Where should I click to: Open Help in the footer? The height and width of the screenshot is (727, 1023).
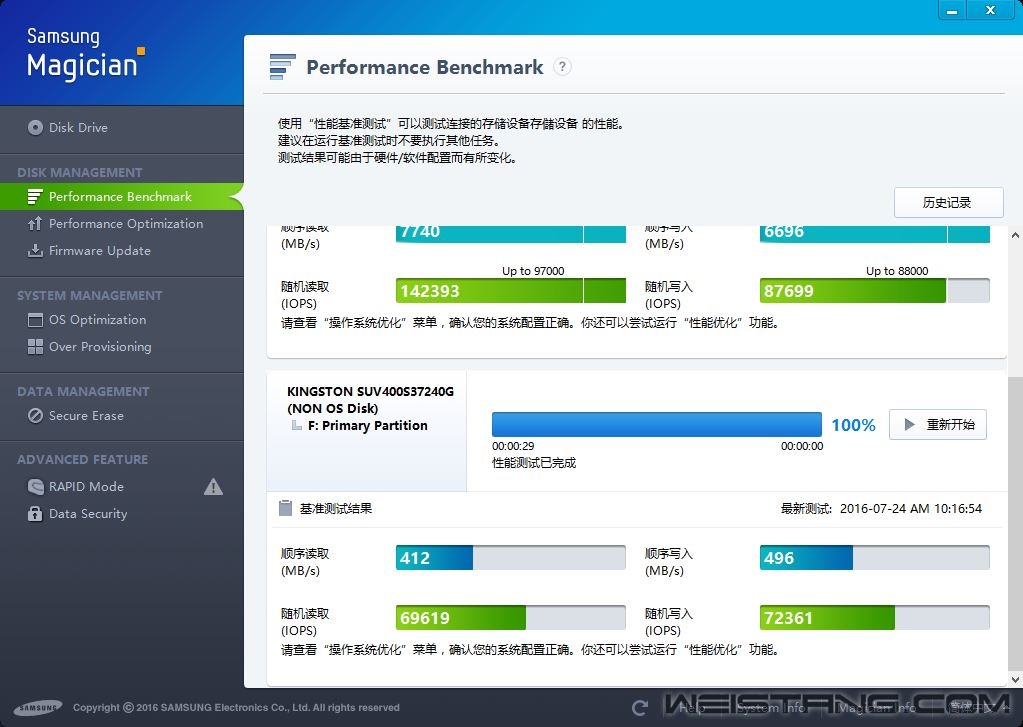692,707
